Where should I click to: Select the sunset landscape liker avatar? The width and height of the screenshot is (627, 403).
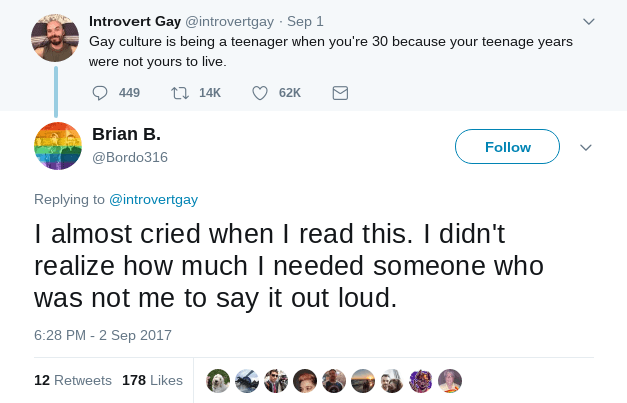pyautogui.click(x=363, y=381)
